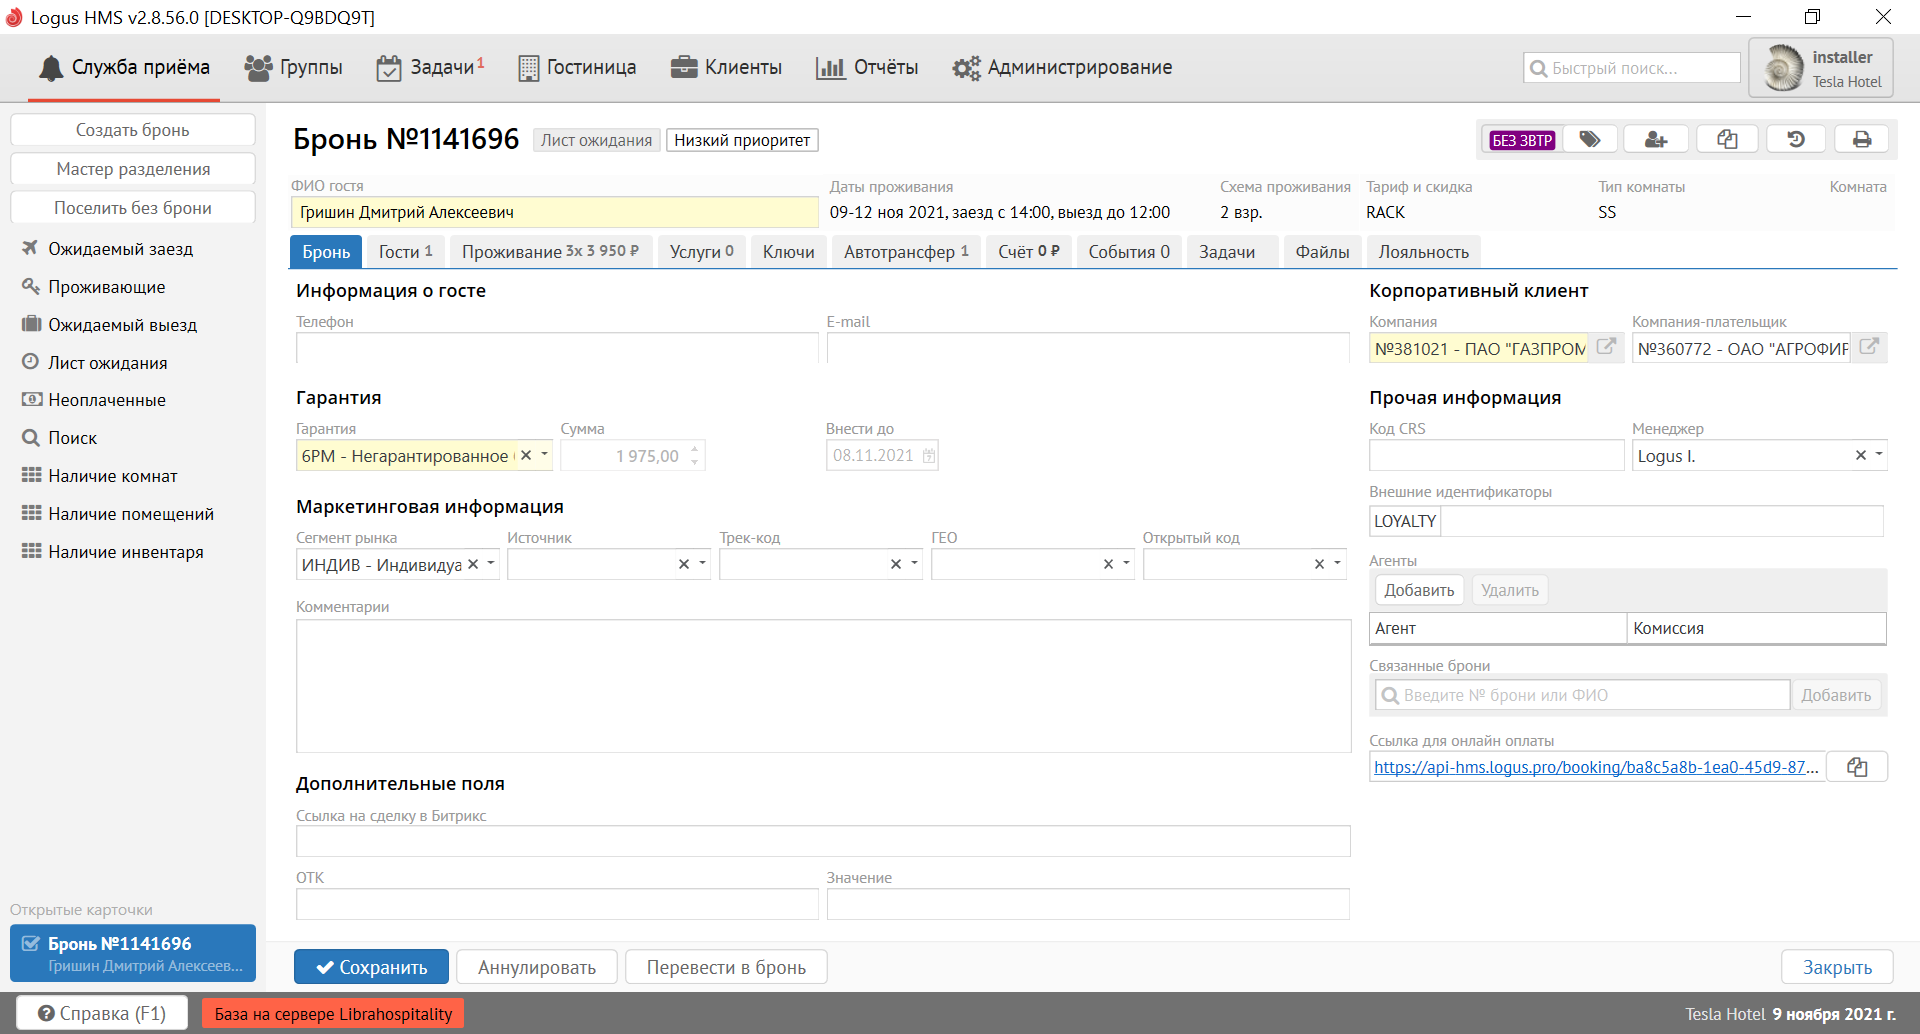Open the api-hms.logus.pro online payment link
This screenshot has height=1034, width=1920.
pos(1595,767)
